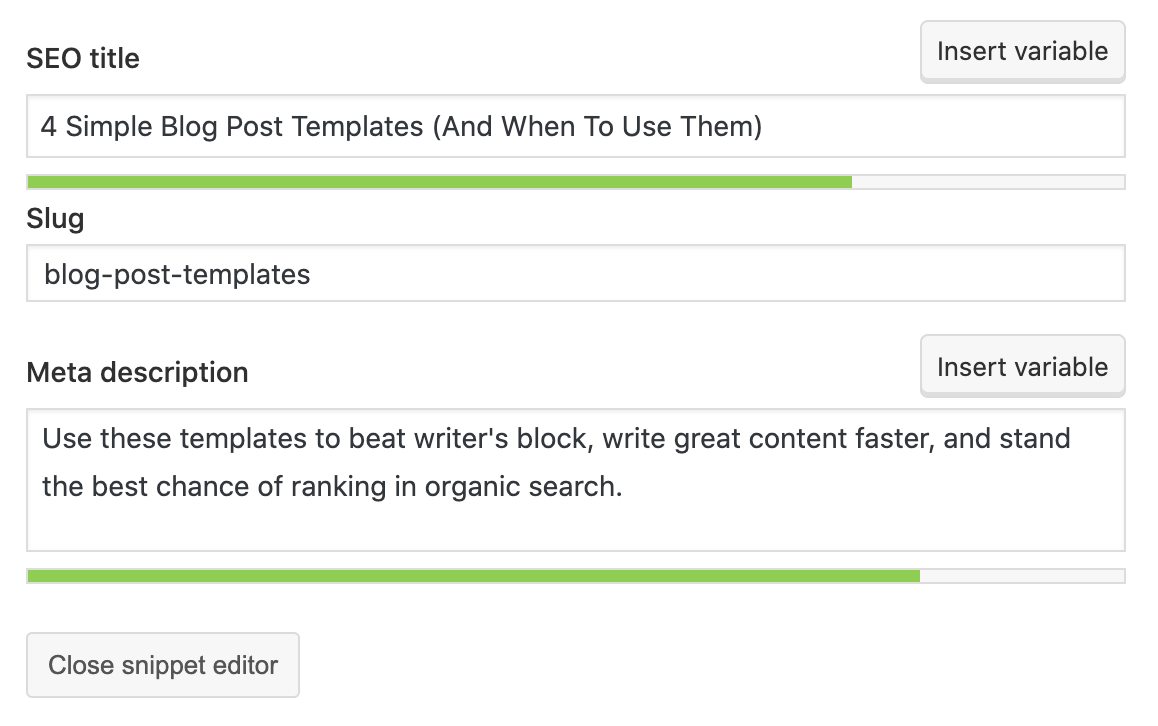Select the Slug input field
Image resolution: width=1158 pixels, height=726 pixels.
pos(575,273)
